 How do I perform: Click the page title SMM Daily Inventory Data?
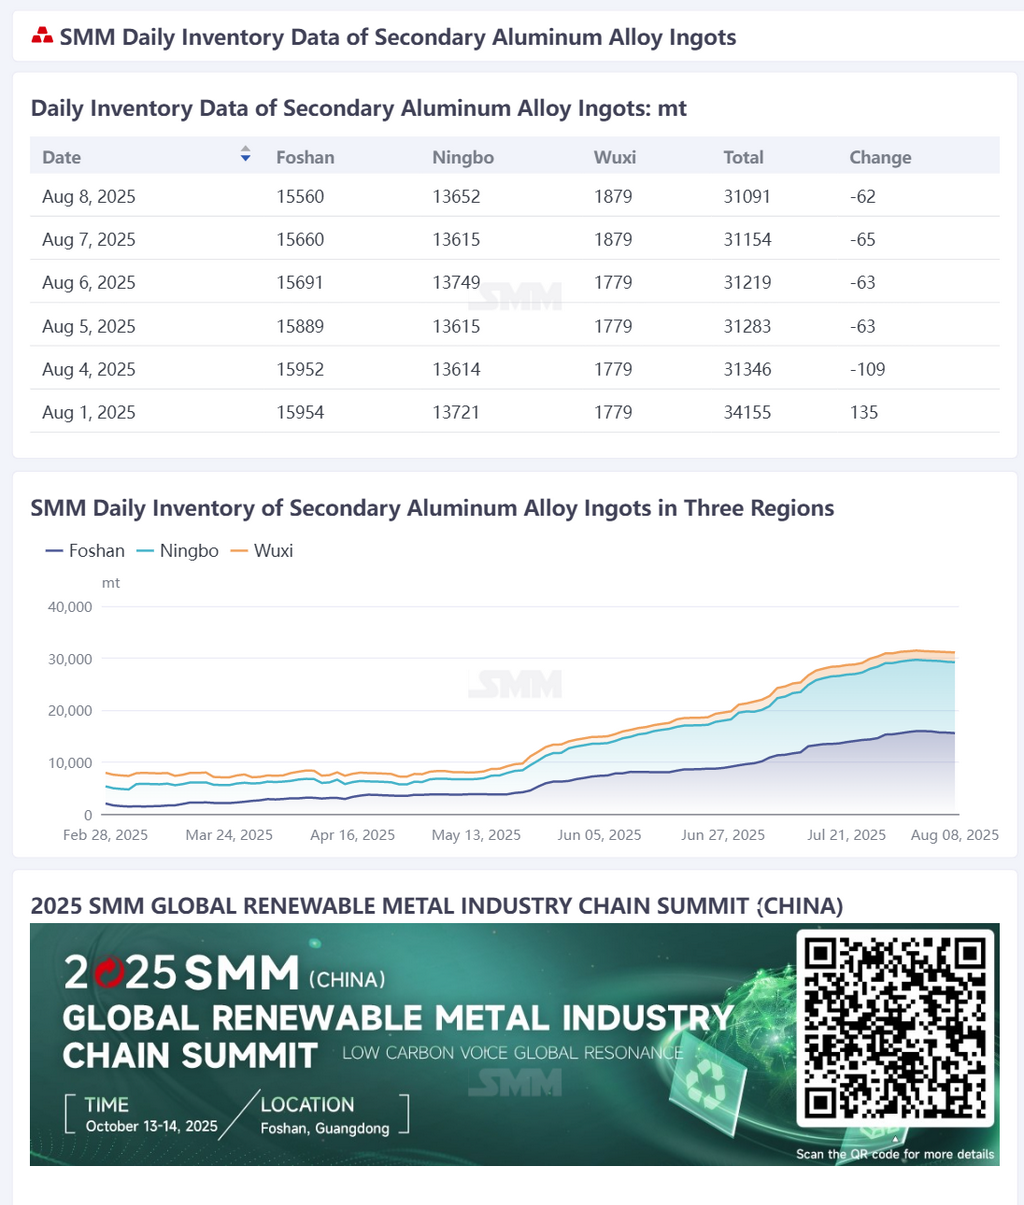[398, 38]
